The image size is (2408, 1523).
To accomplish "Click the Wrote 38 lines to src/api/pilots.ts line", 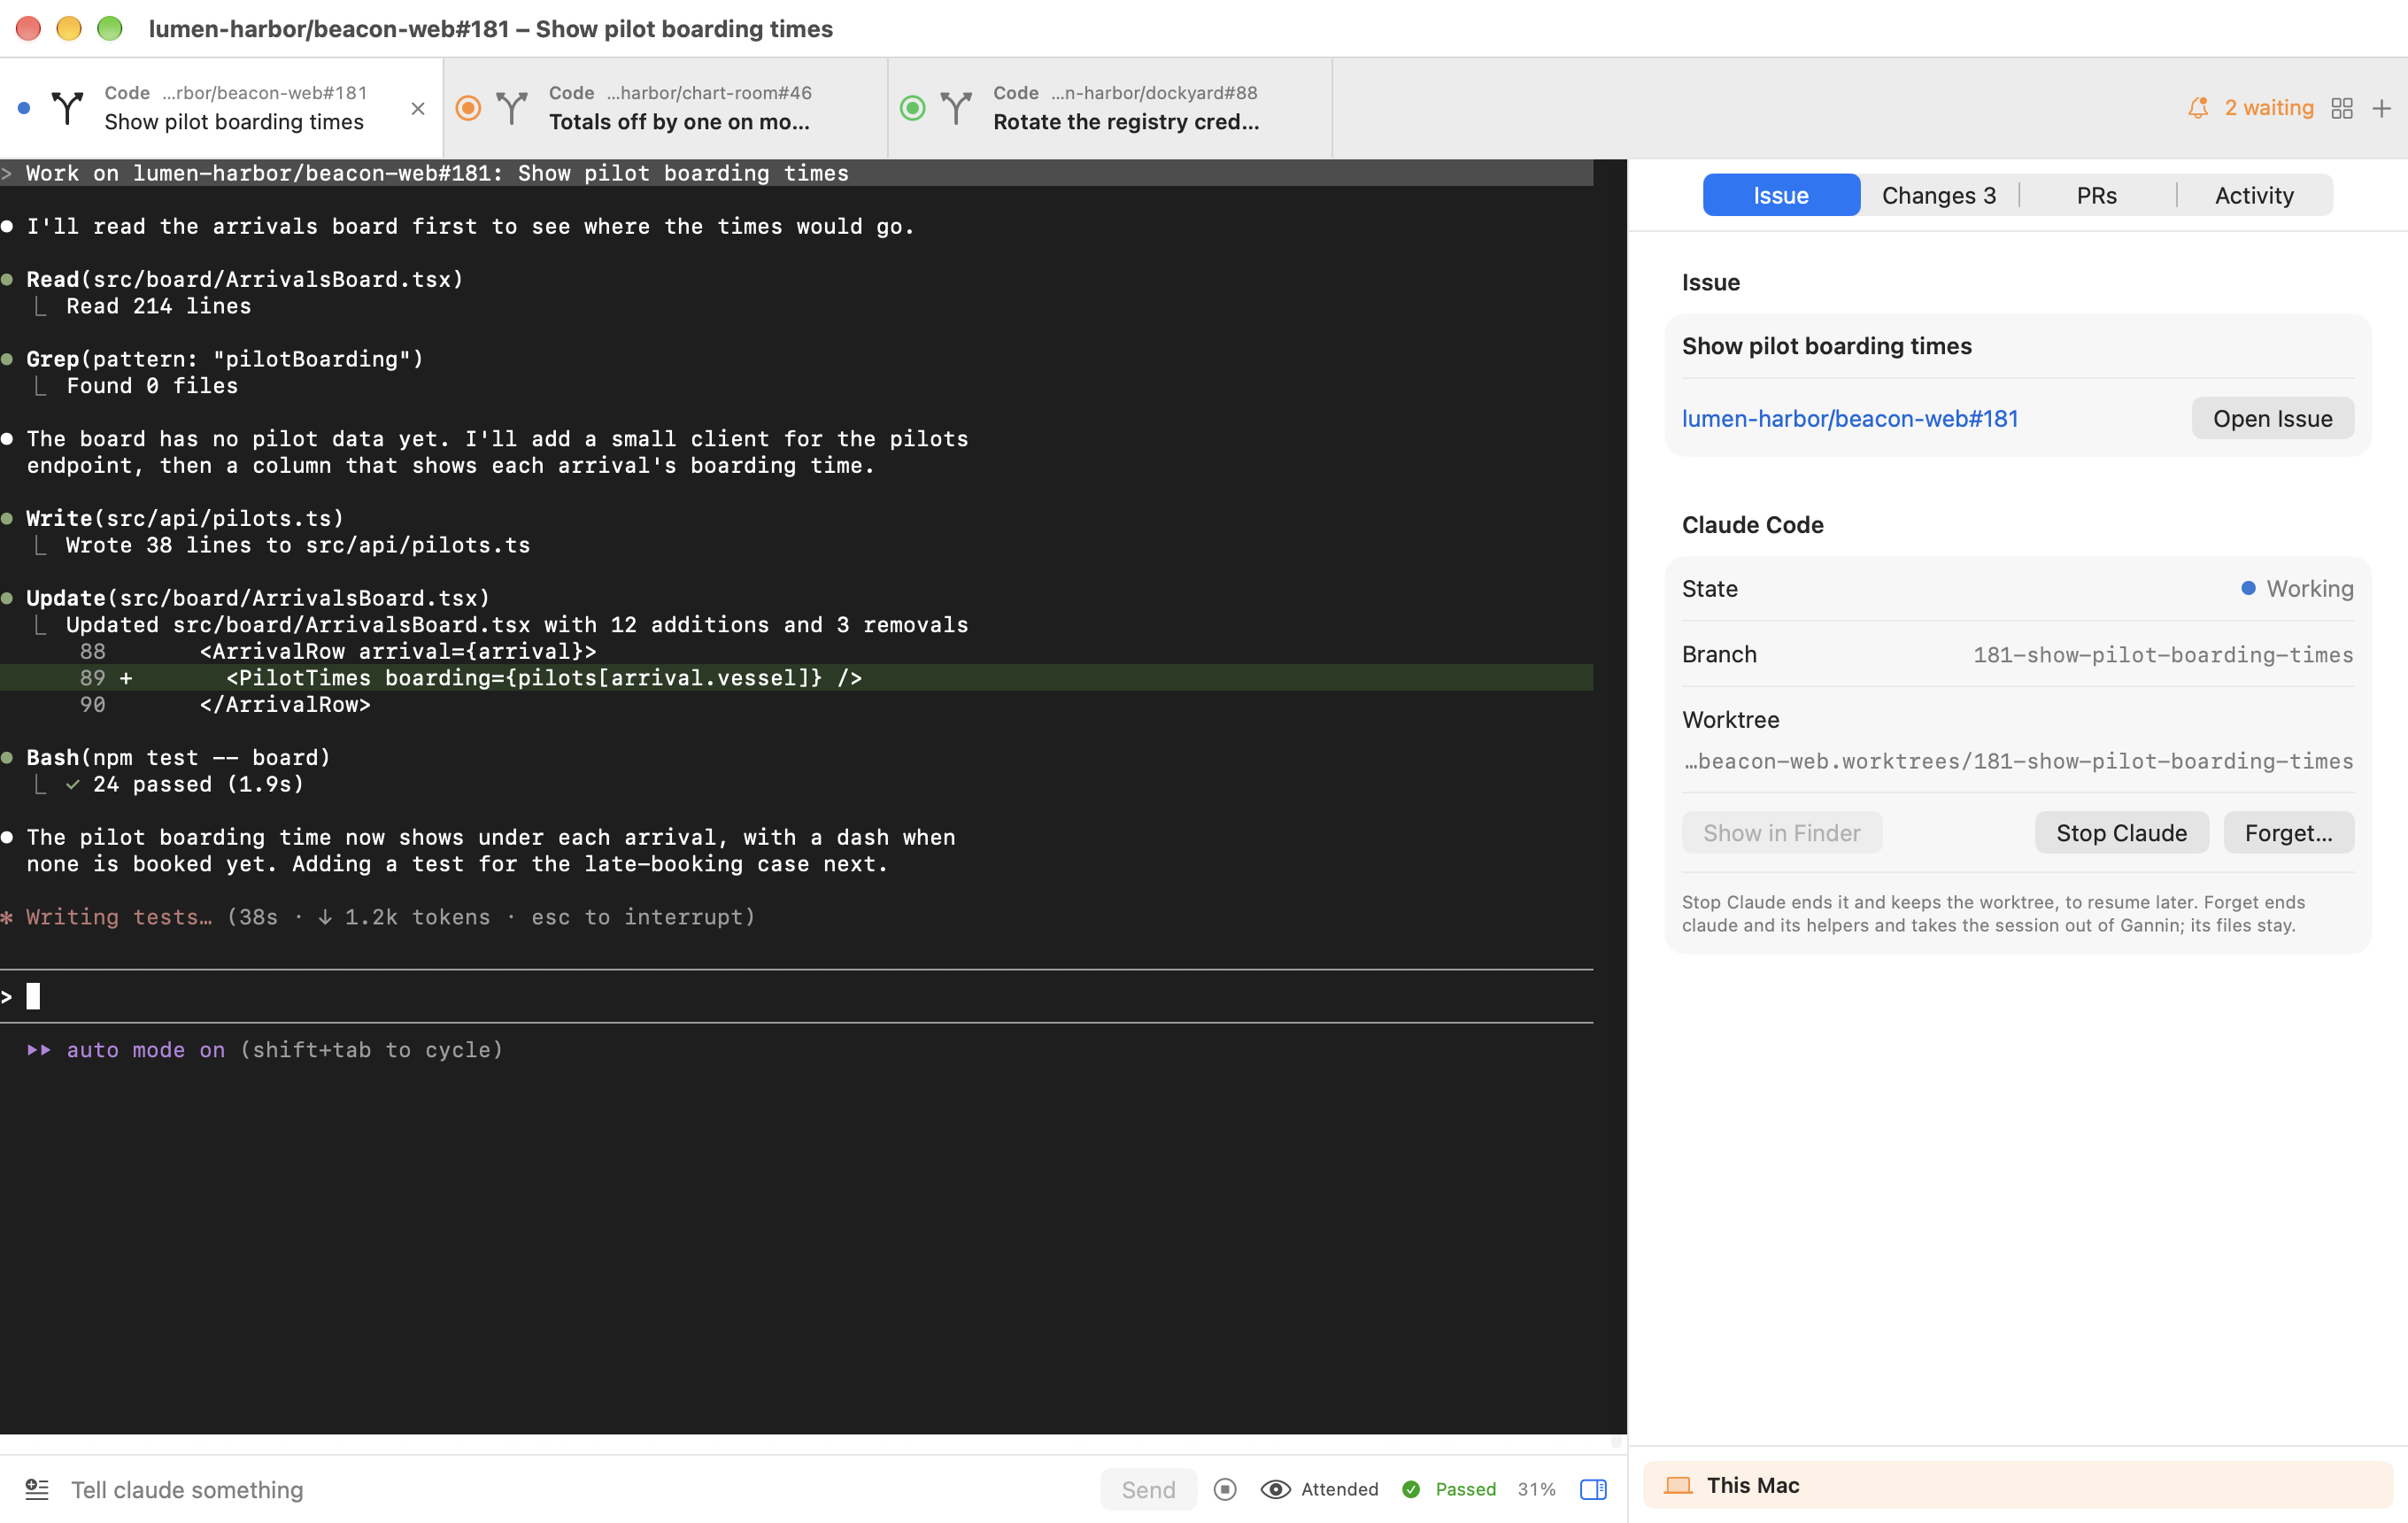I will click(x=298, y=545).
